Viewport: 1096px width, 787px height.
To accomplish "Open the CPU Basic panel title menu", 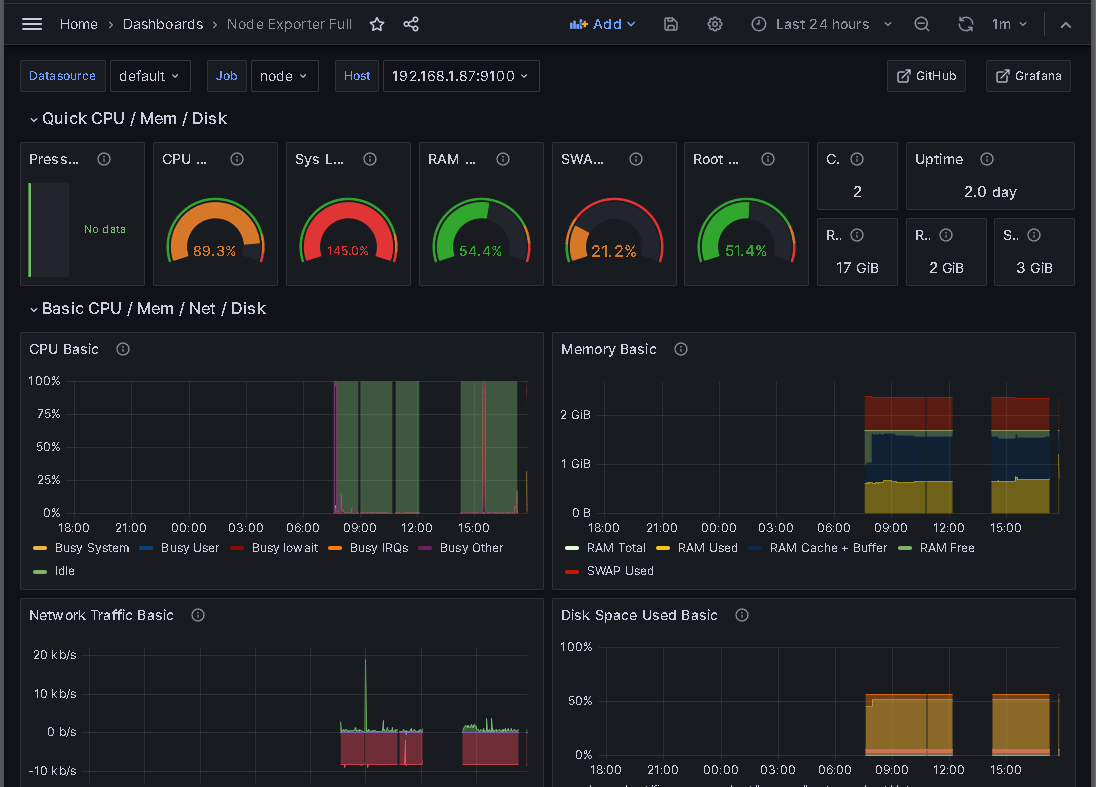I will 64,349.
